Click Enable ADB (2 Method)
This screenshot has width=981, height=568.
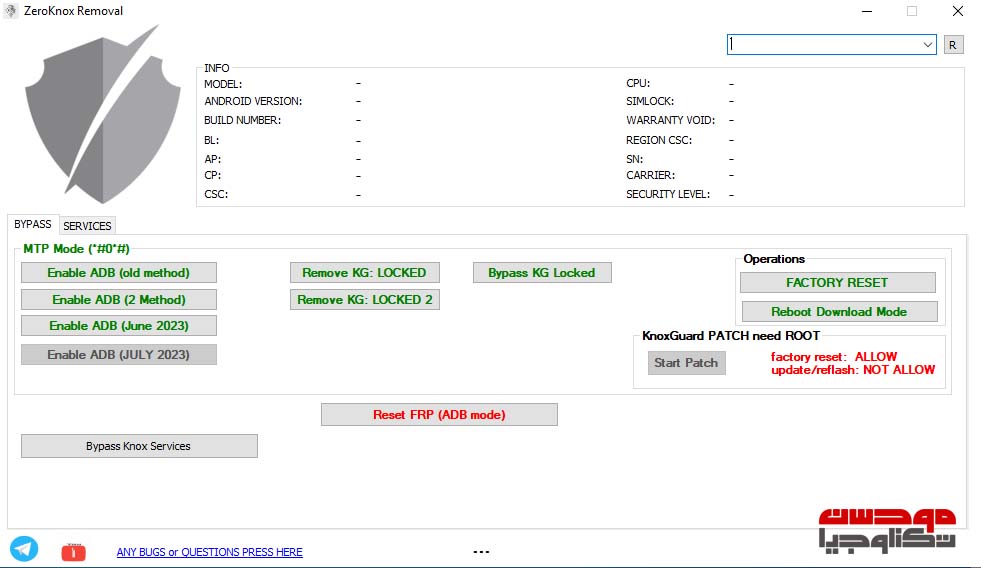click(x=119, y=300)
